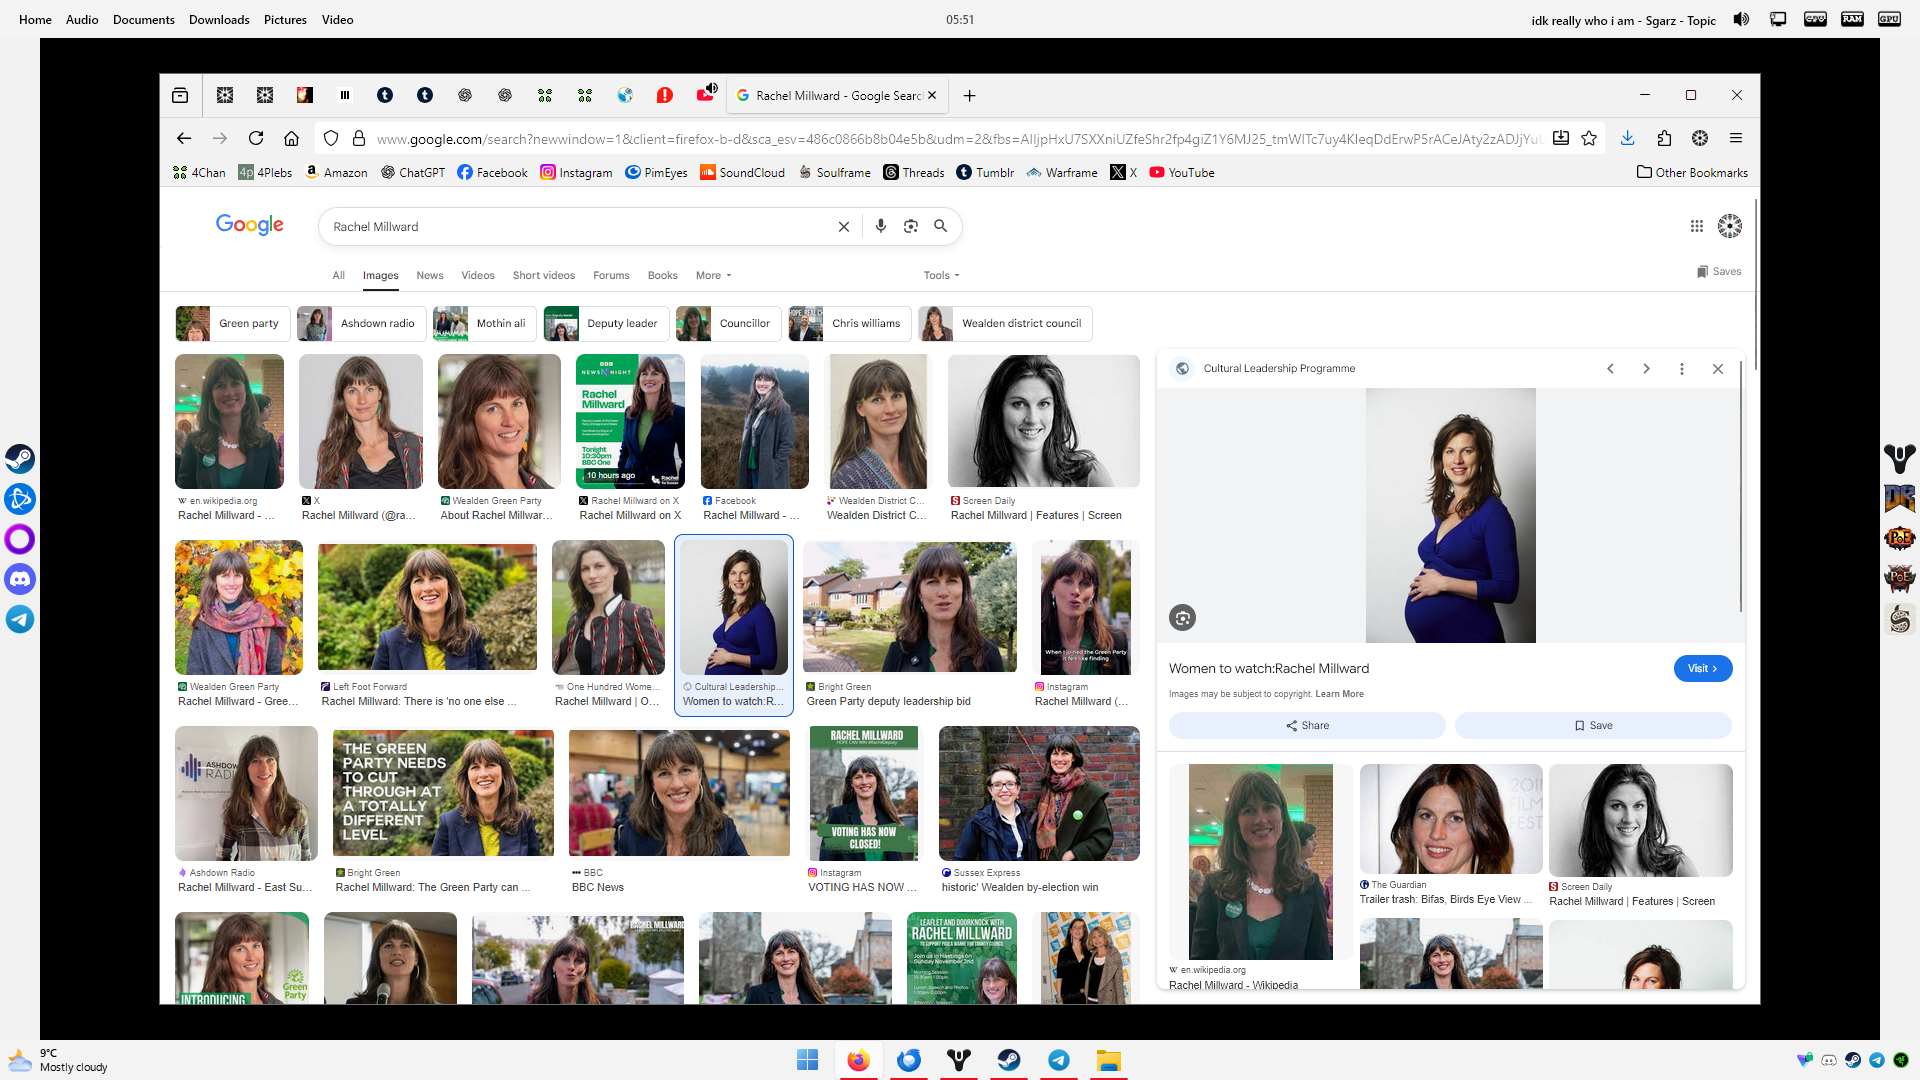Image resolution: width=1920 pixels, height=1080 pixels.
Task: Click the voice search microphone icon
Action: pyautogui.click(x=880, y=226)
